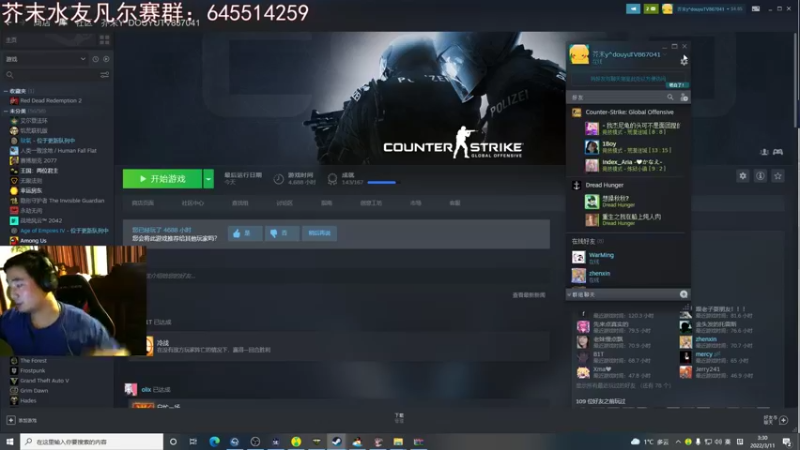
Task: Switch the library to grid view icon
Action: pyautogui.click(x=105, y=40)
